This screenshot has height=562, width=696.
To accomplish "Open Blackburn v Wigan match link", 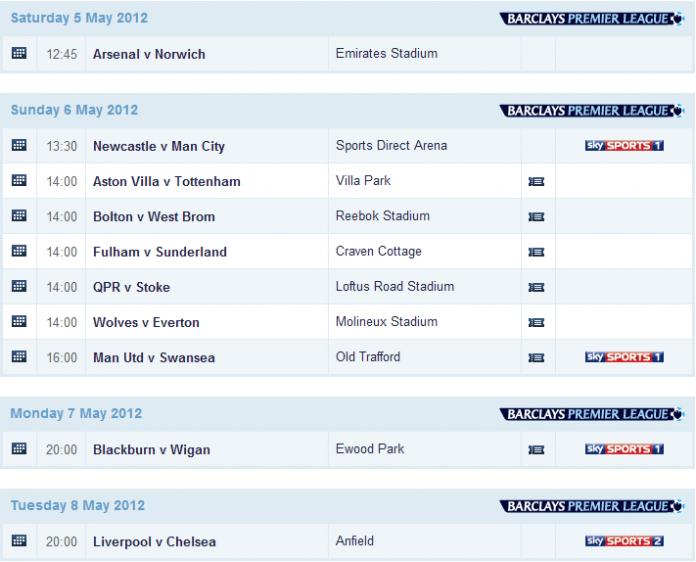I will [152, 450].
